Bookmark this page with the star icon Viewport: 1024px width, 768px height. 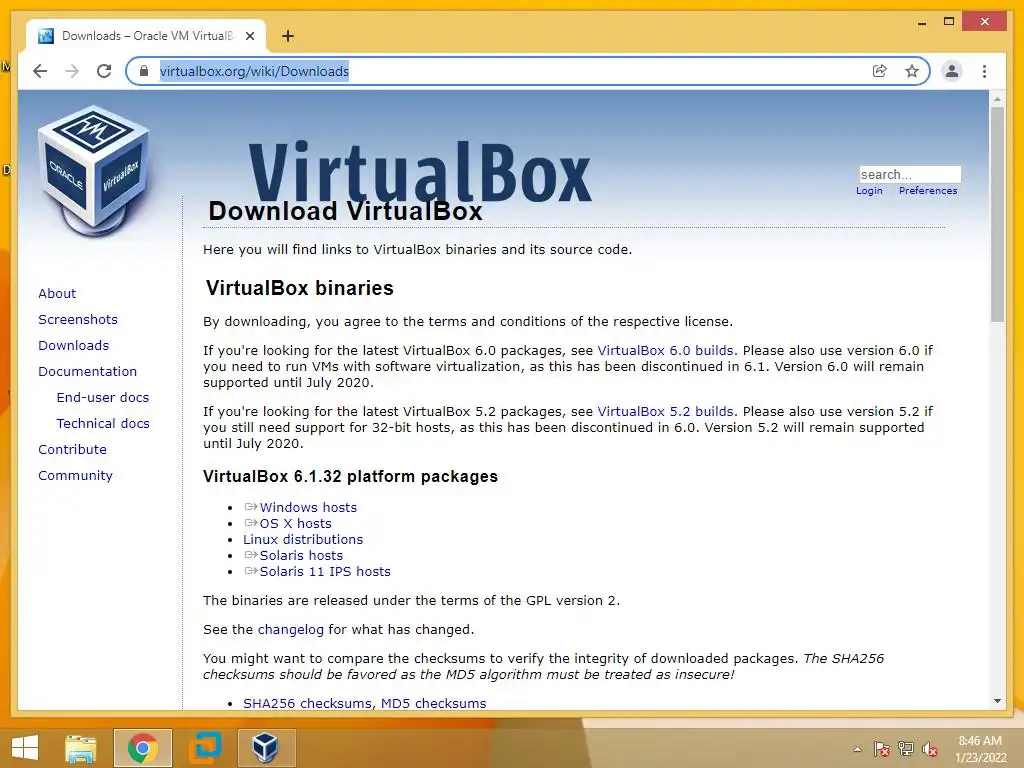click(912, 71)
